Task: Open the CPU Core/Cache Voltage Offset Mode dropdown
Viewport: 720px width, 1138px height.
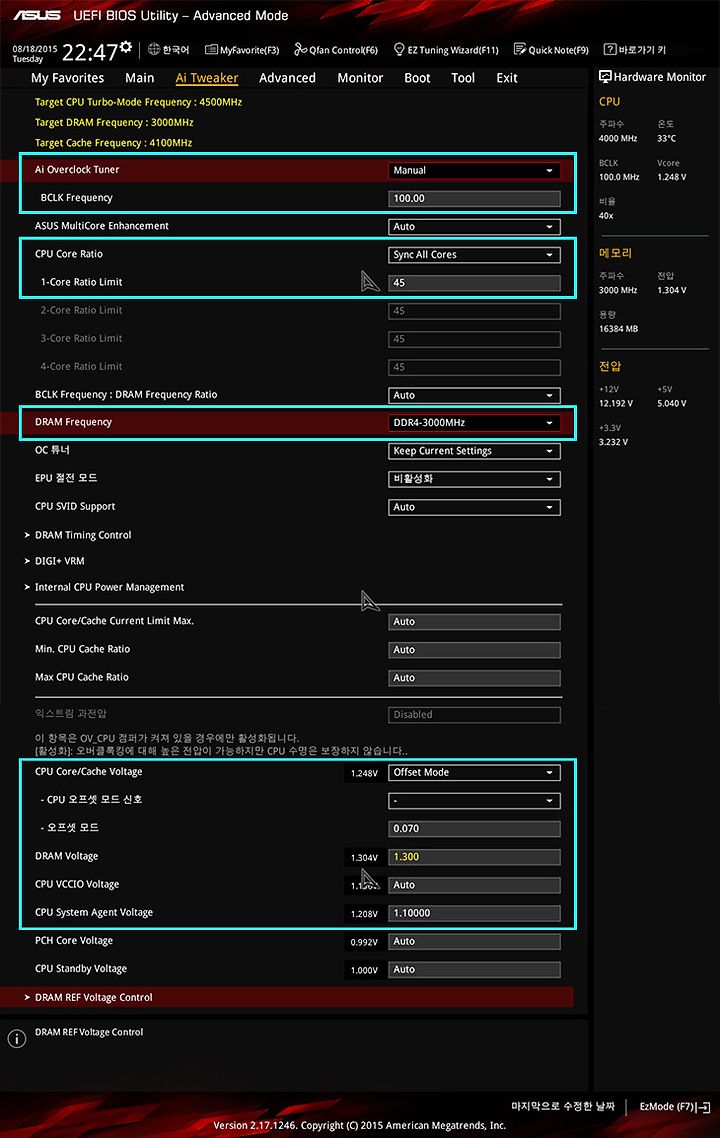Action: [x=475, y=773]
